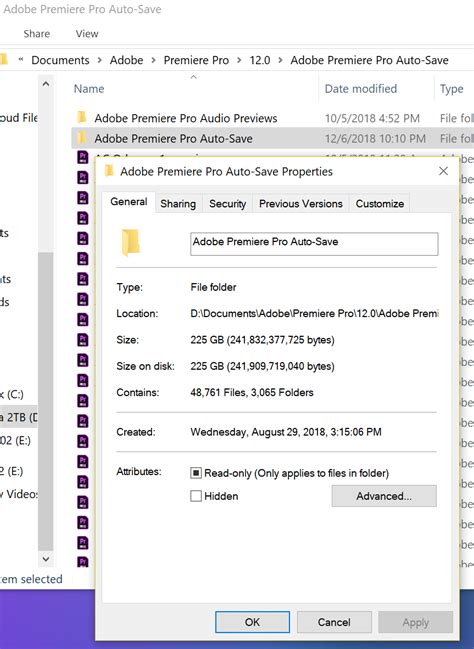The height and width of the screenshot is (649, 474).
Task: Click the Advanced... attributes button
Action: 384,496
